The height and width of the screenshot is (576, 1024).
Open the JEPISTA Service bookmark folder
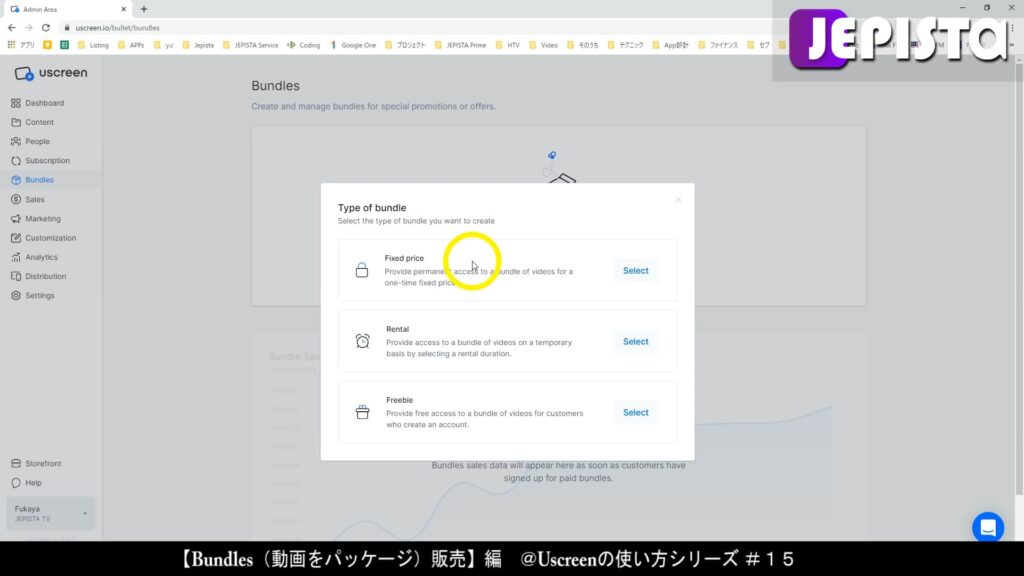point(250,45)
